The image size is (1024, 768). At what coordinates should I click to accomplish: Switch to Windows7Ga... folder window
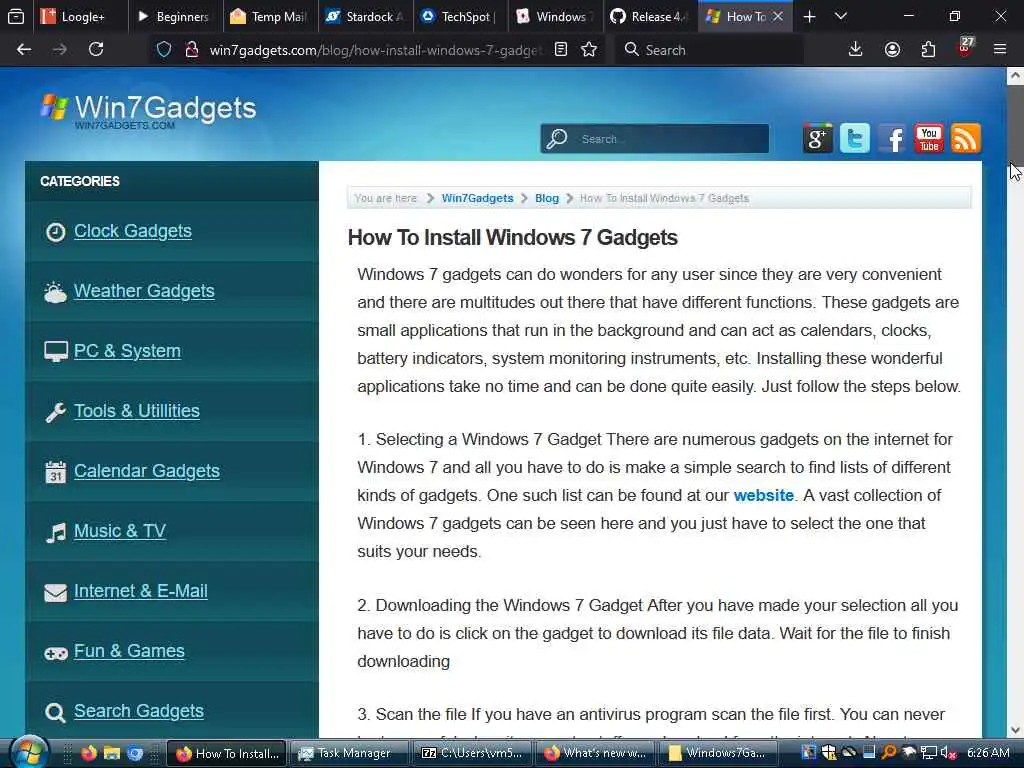pyautogui.click(x=718, y=753)
